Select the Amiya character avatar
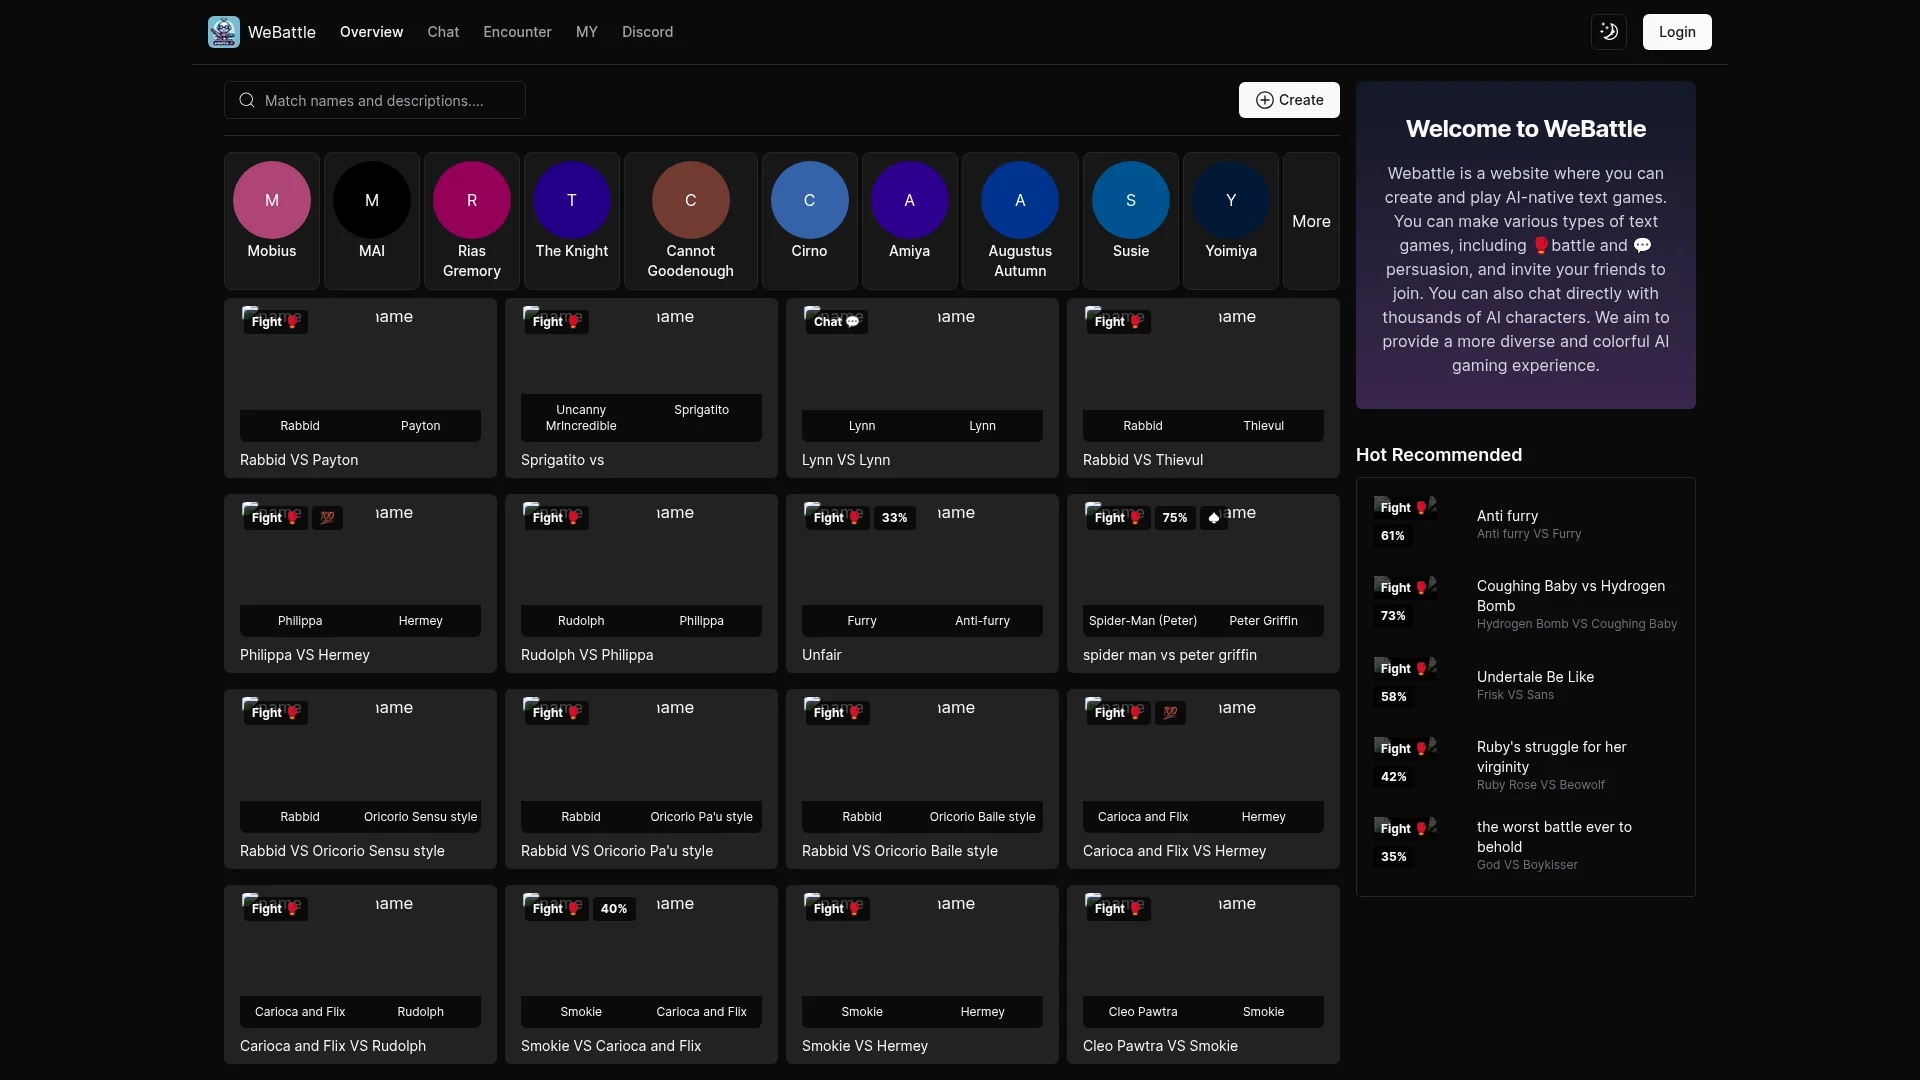Viewport: 1920px width, 1080px height. 909,200
